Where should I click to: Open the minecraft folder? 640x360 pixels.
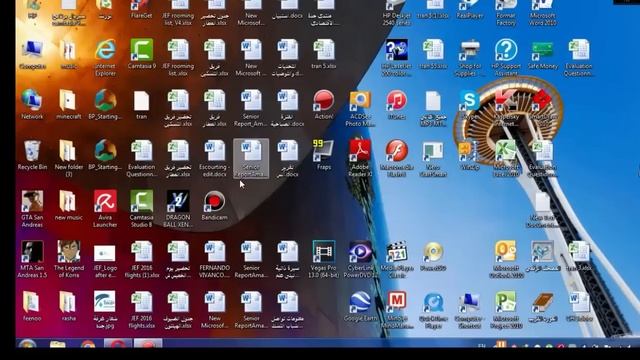pyautogui.click(x=69, y=104)
